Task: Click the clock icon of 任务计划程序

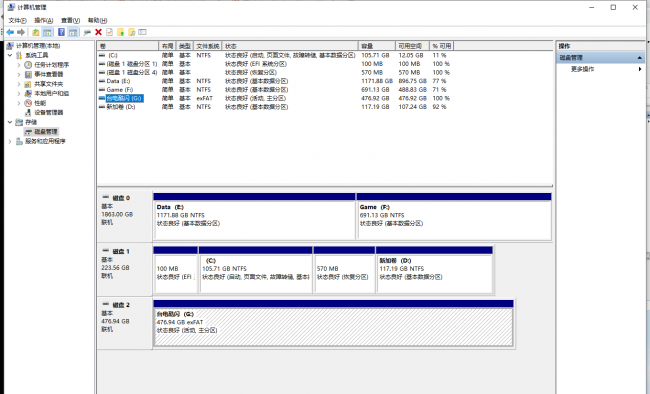Action: point(28,65)
